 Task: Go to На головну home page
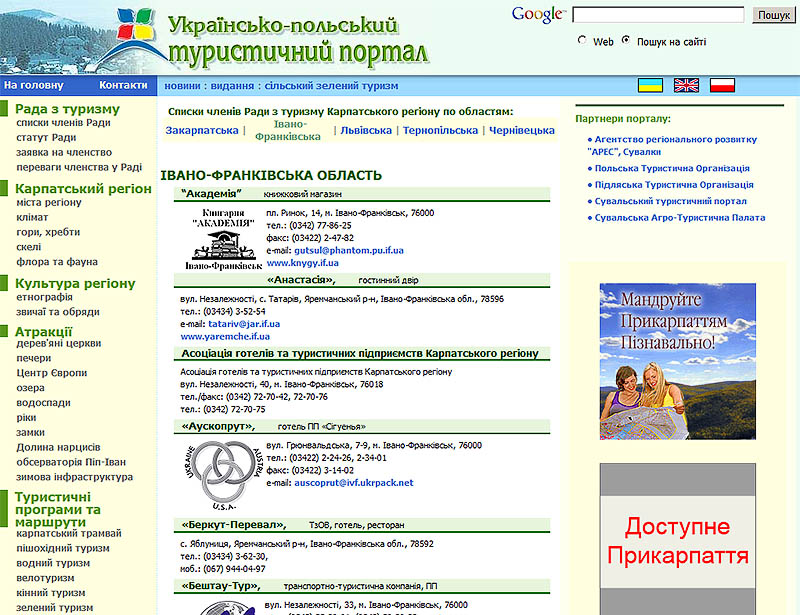pyautogui.click(x=34, y=85)
